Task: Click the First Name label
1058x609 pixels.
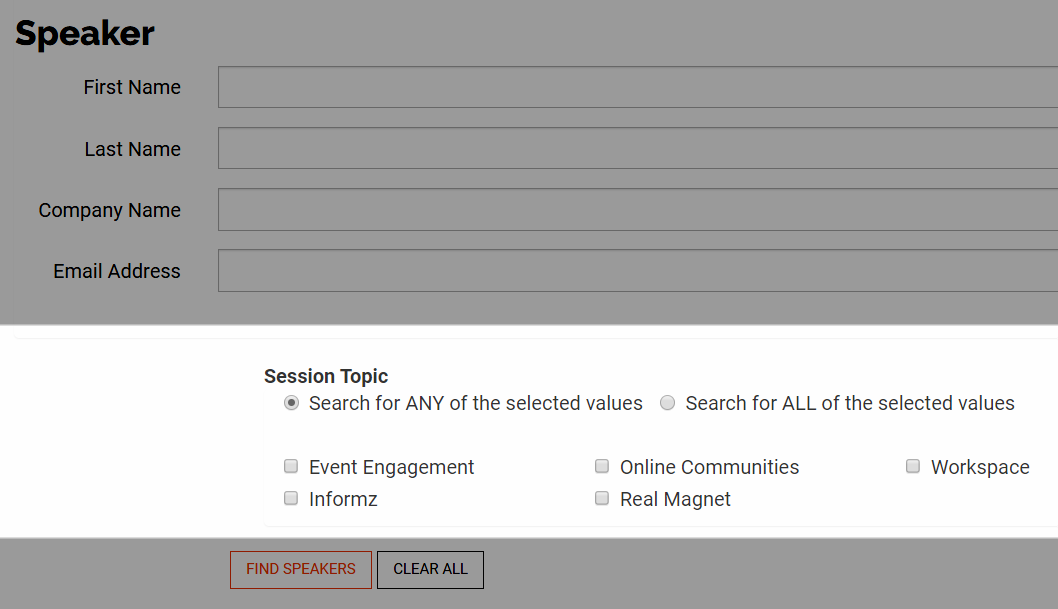Action: point(132,88)
